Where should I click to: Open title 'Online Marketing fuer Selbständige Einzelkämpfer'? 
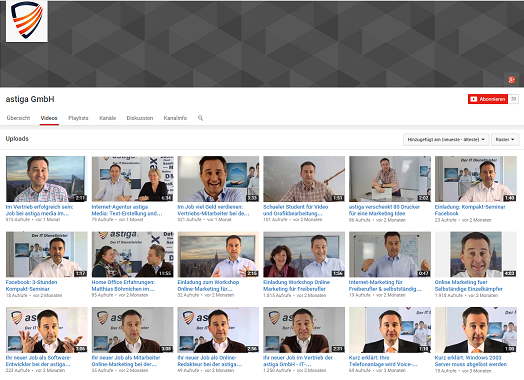point(469,286)
